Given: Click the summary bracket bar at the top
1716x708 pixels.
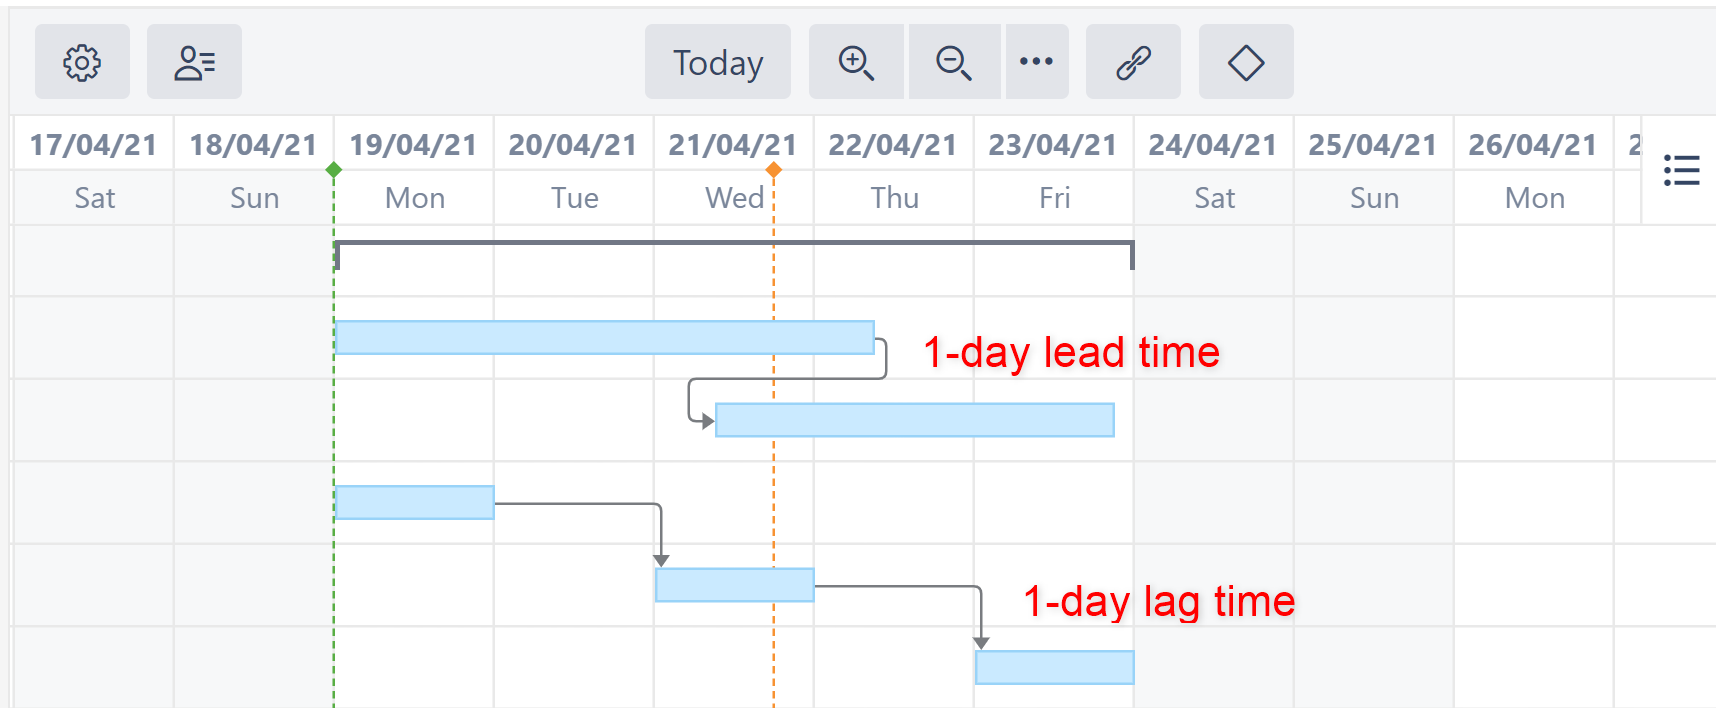Looking at the screenshot, I should [734, 243].
